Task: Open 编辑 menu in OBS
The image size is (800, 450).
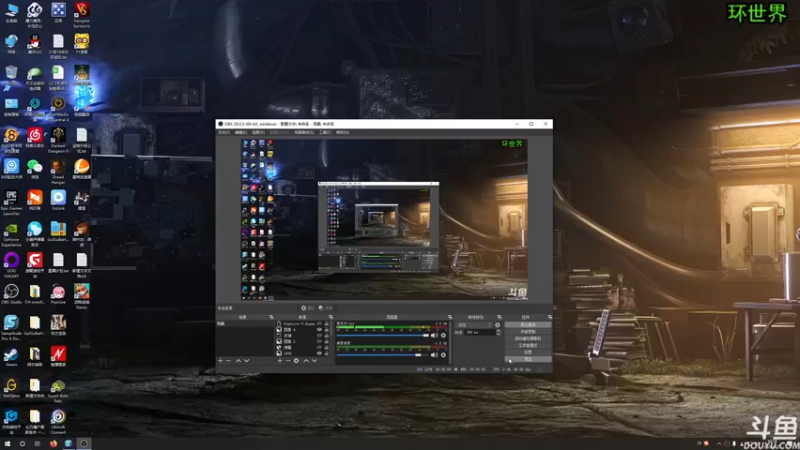Action: click(240, 132)
